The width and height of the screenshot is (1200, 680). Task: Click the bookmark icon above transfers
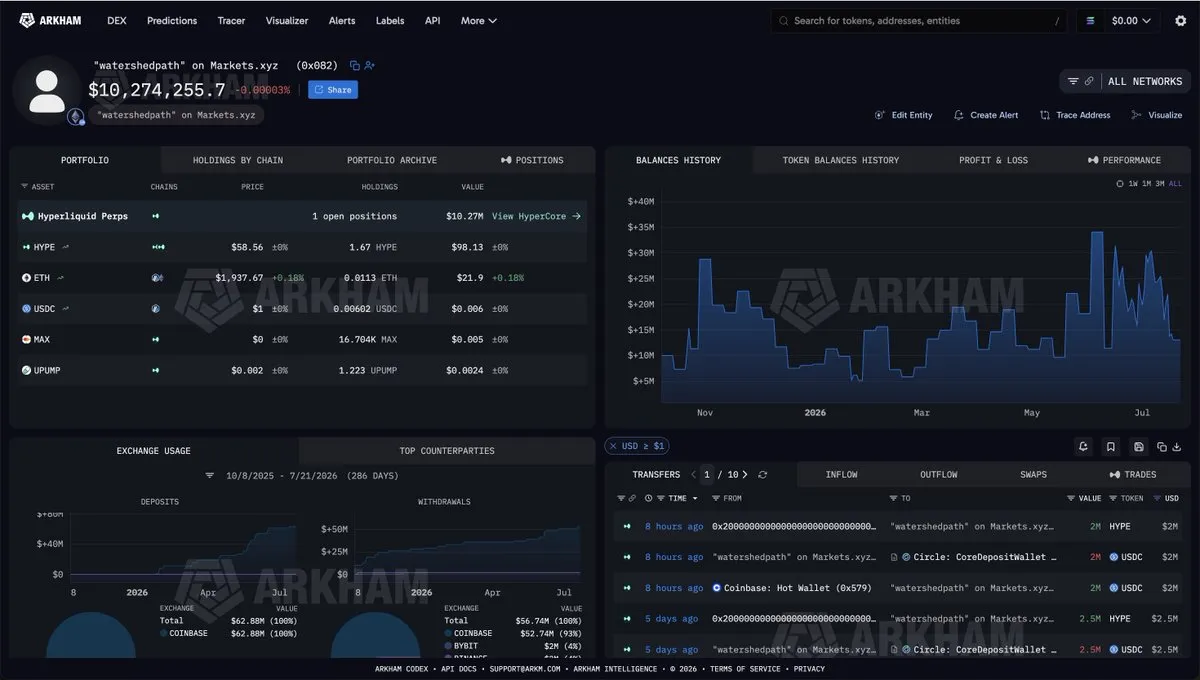pyautogui.click(x=1110, y=446)
